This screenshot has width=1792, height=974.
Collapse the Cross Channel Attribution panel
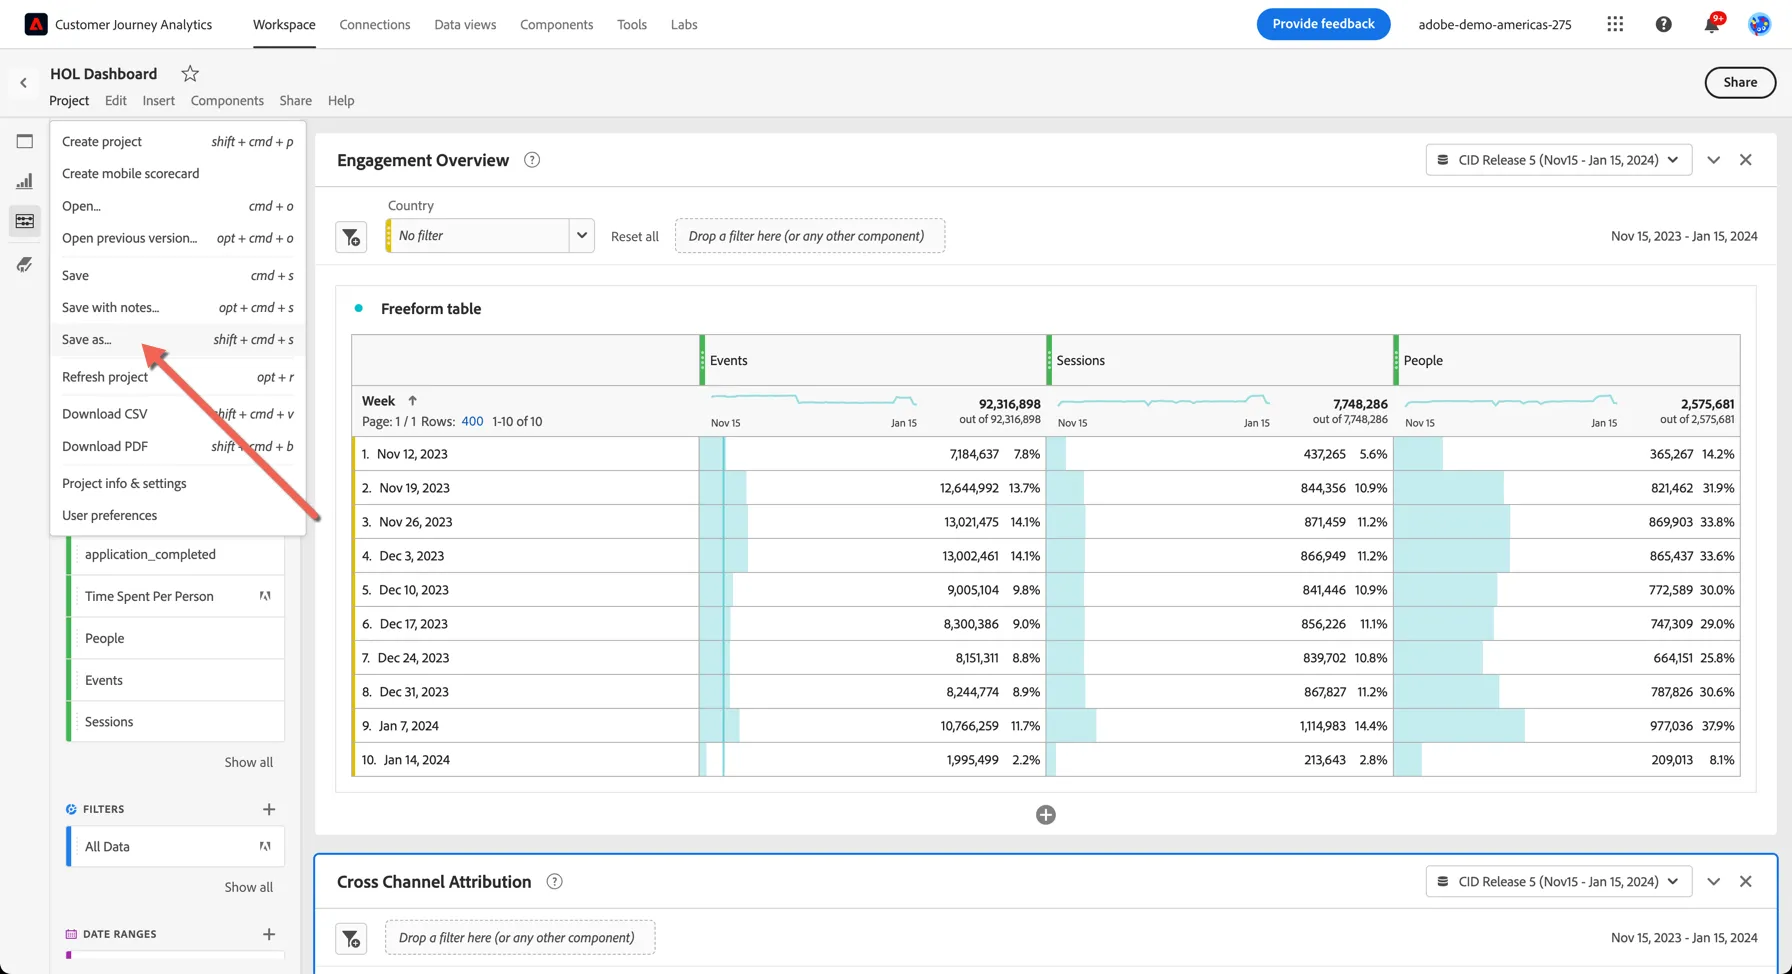(1714, 882)
